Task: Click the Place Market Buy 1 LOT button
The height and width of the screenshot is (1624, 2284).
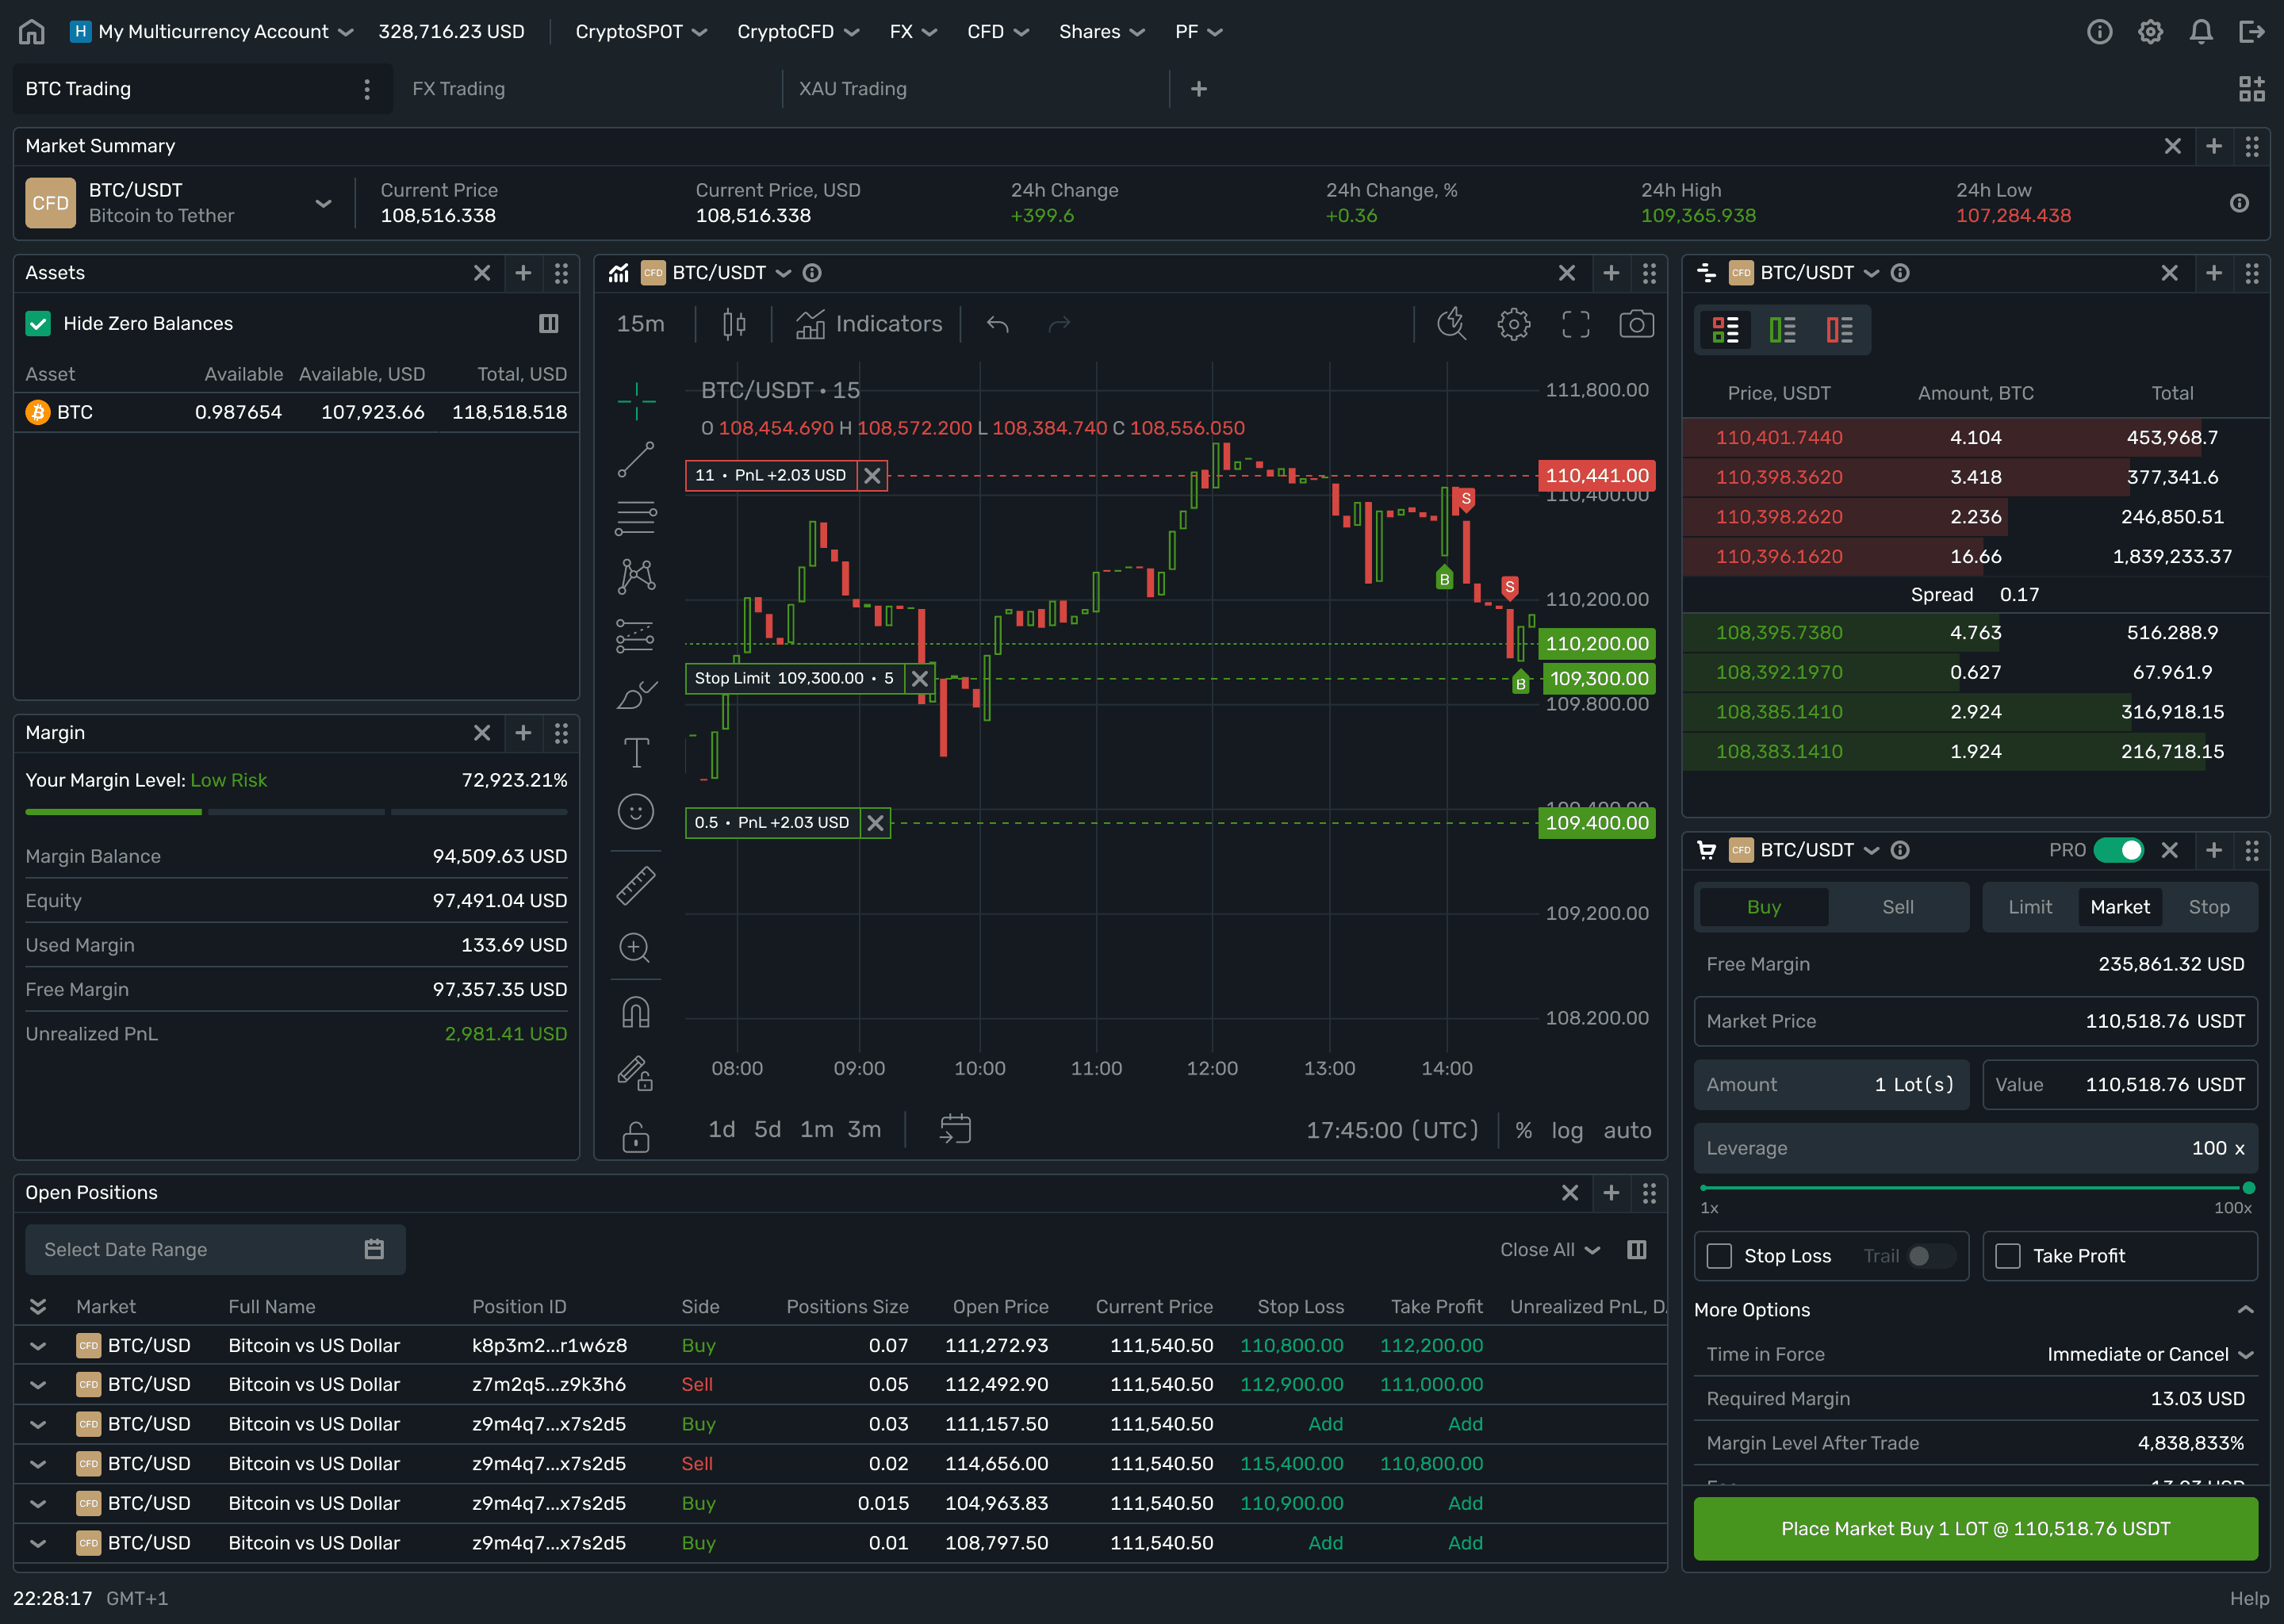Action: tap(1975, 1528)
